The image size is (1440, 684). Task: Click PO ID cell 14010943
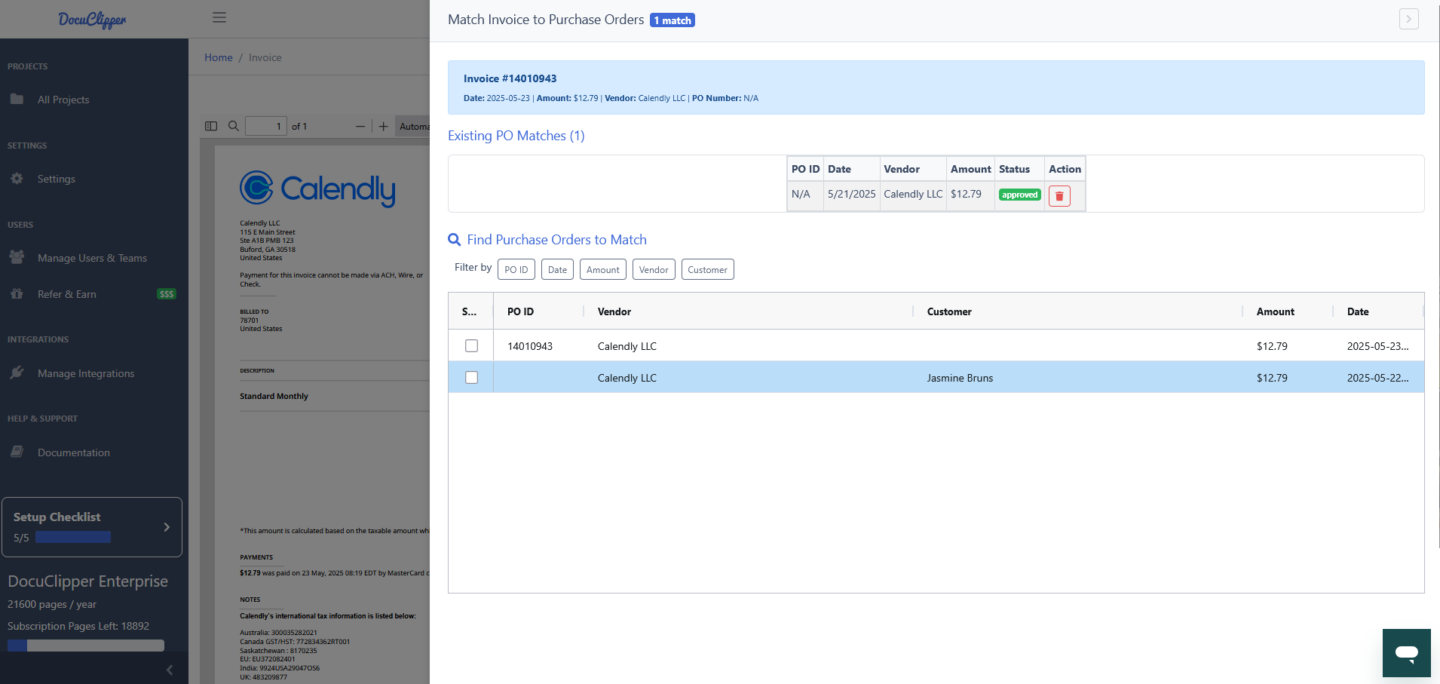pyautogui.click(x=530, y=346)
